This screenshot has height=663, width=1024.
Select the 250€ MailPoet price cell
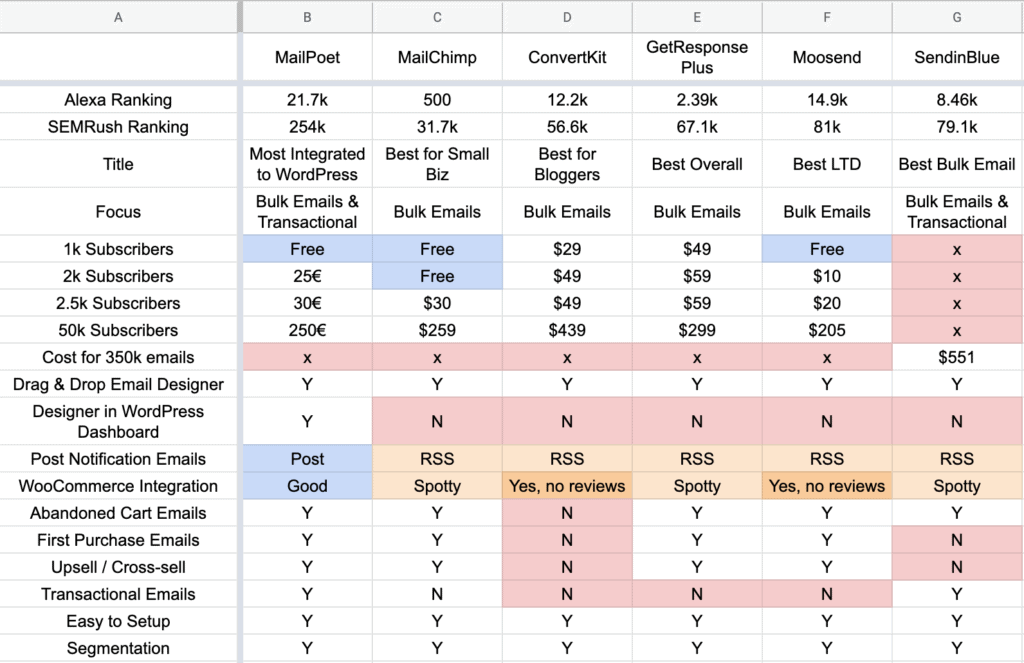[x=307, y=330]
